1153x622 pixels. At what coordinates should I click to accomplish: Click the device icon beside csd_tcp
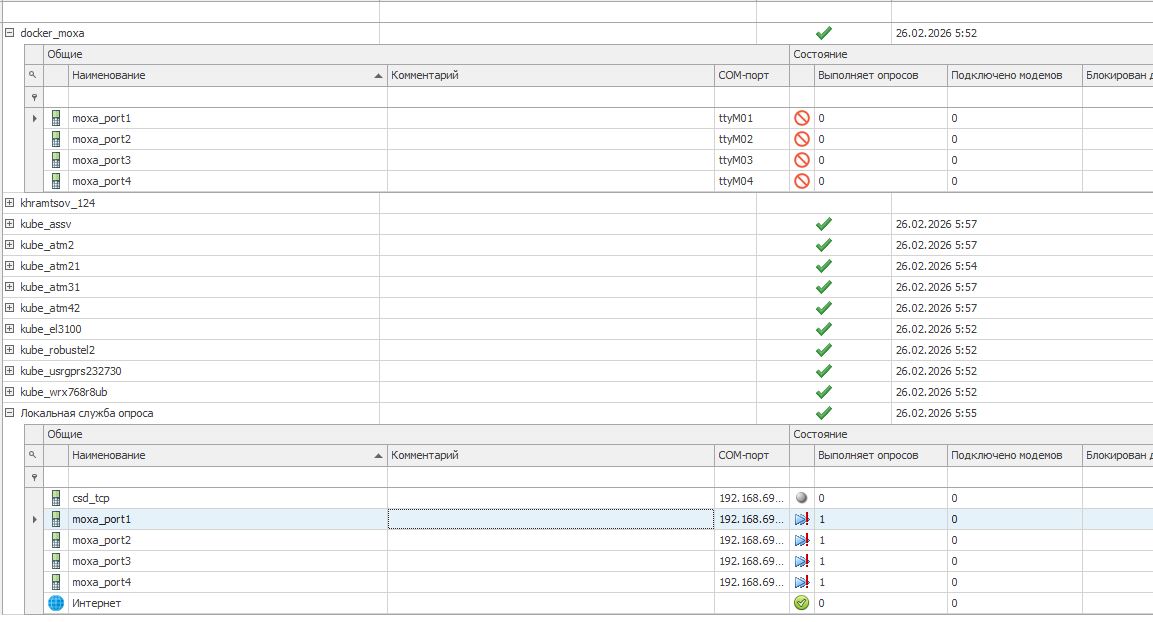point(56,498)
